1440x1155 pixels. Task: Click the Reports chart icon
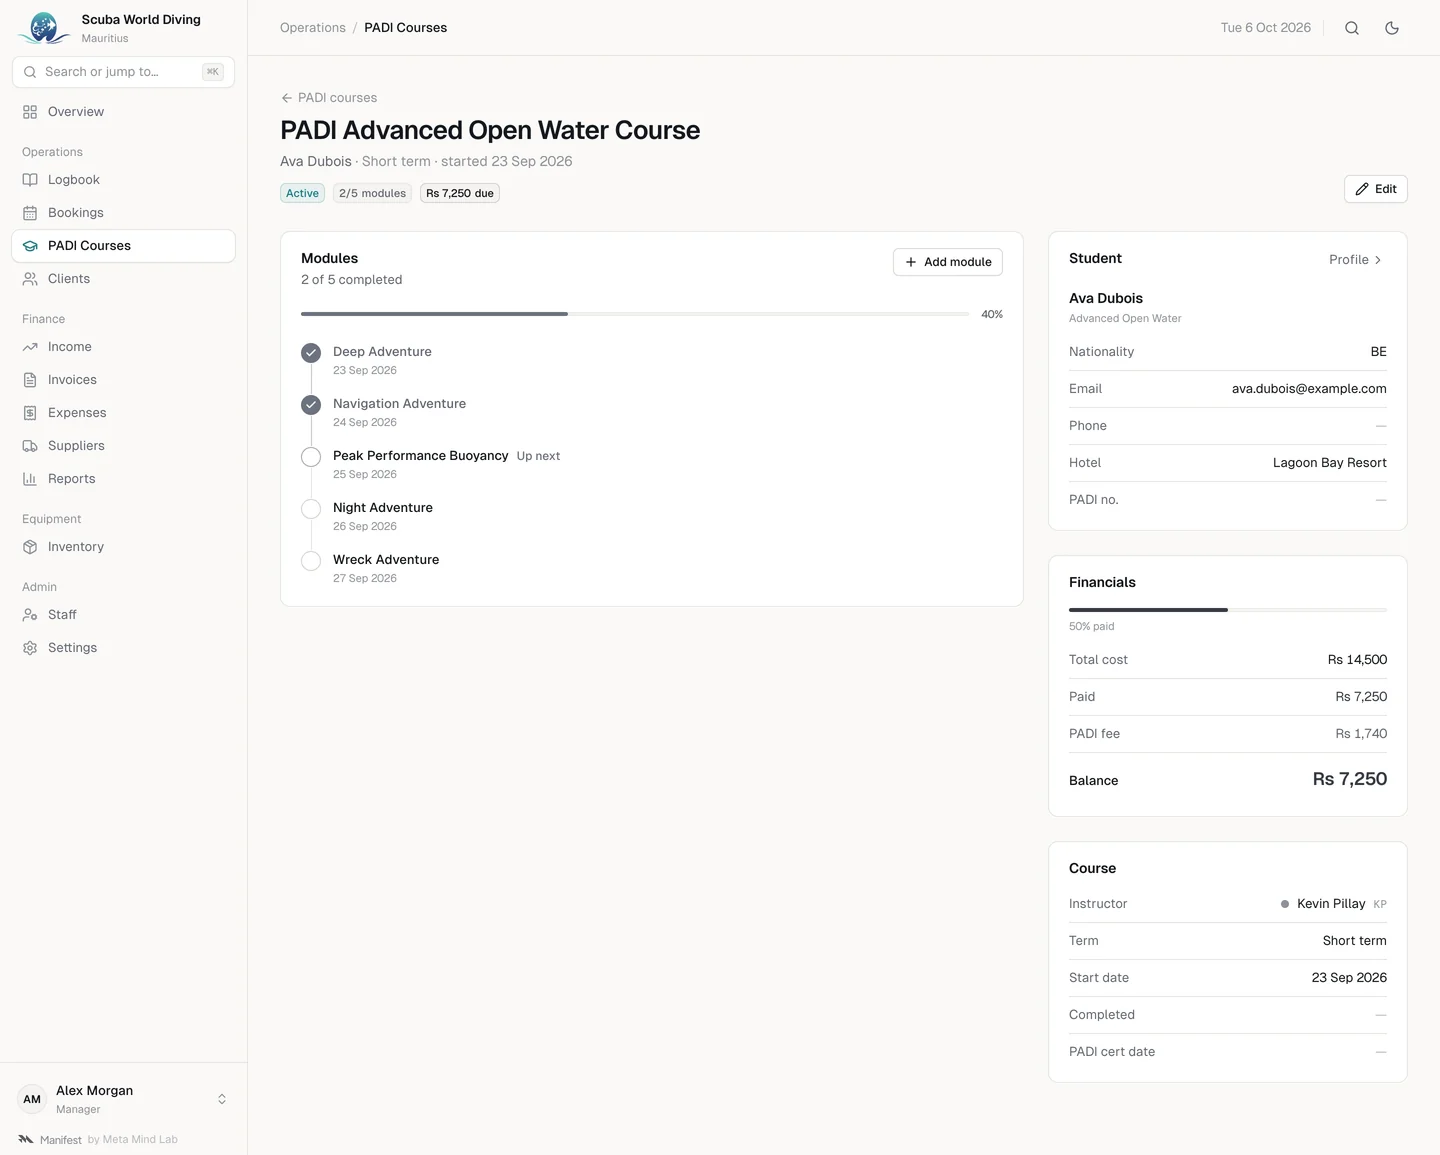(30, 479)
